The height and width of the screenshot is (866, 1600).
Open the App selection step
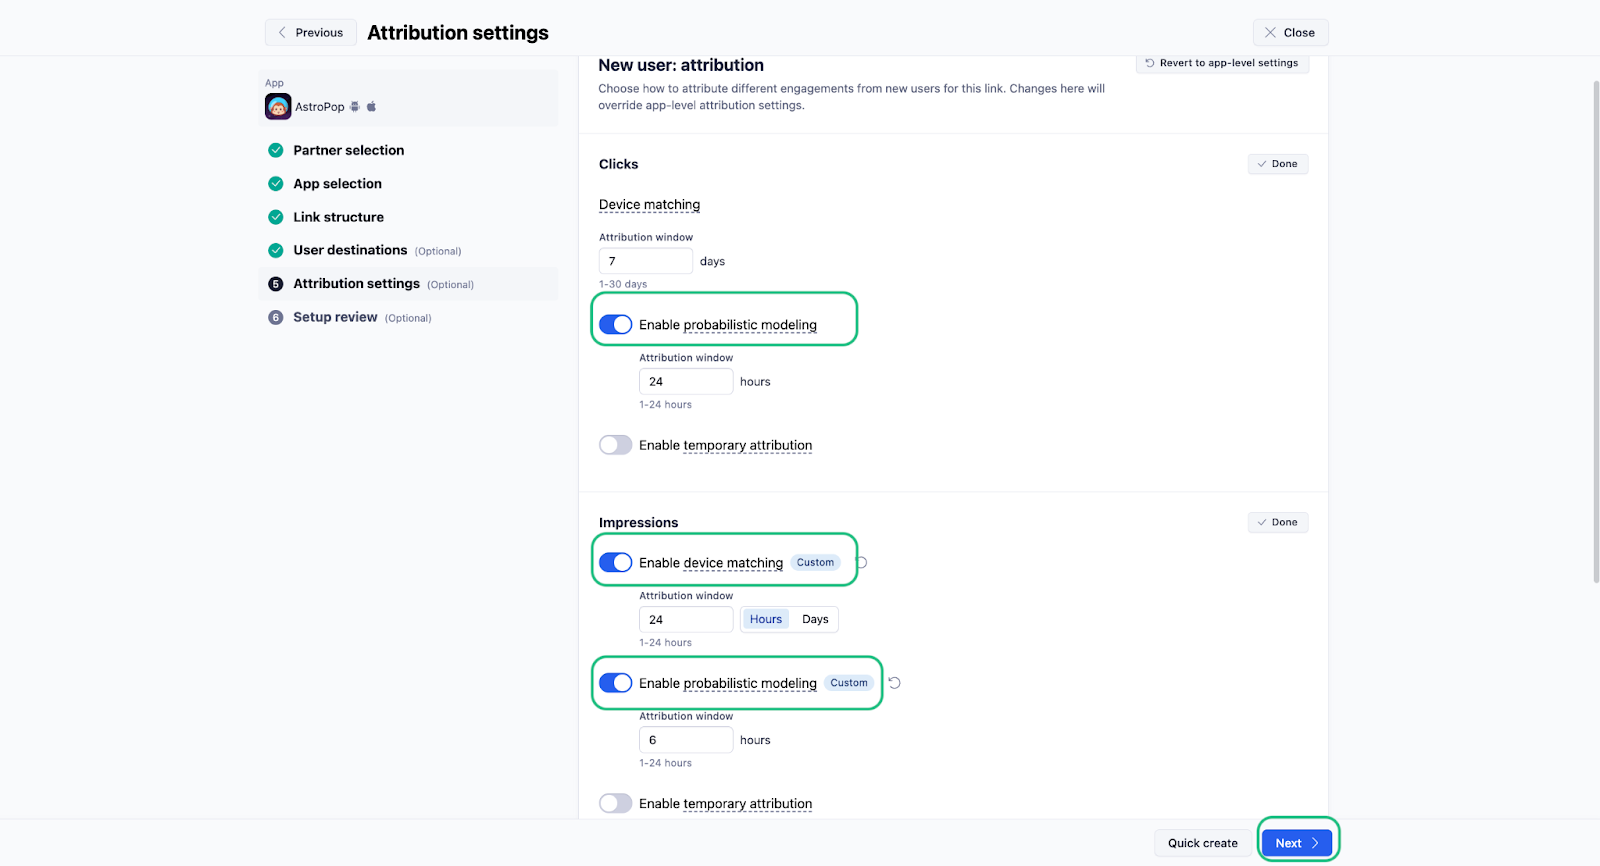point(338,184)
